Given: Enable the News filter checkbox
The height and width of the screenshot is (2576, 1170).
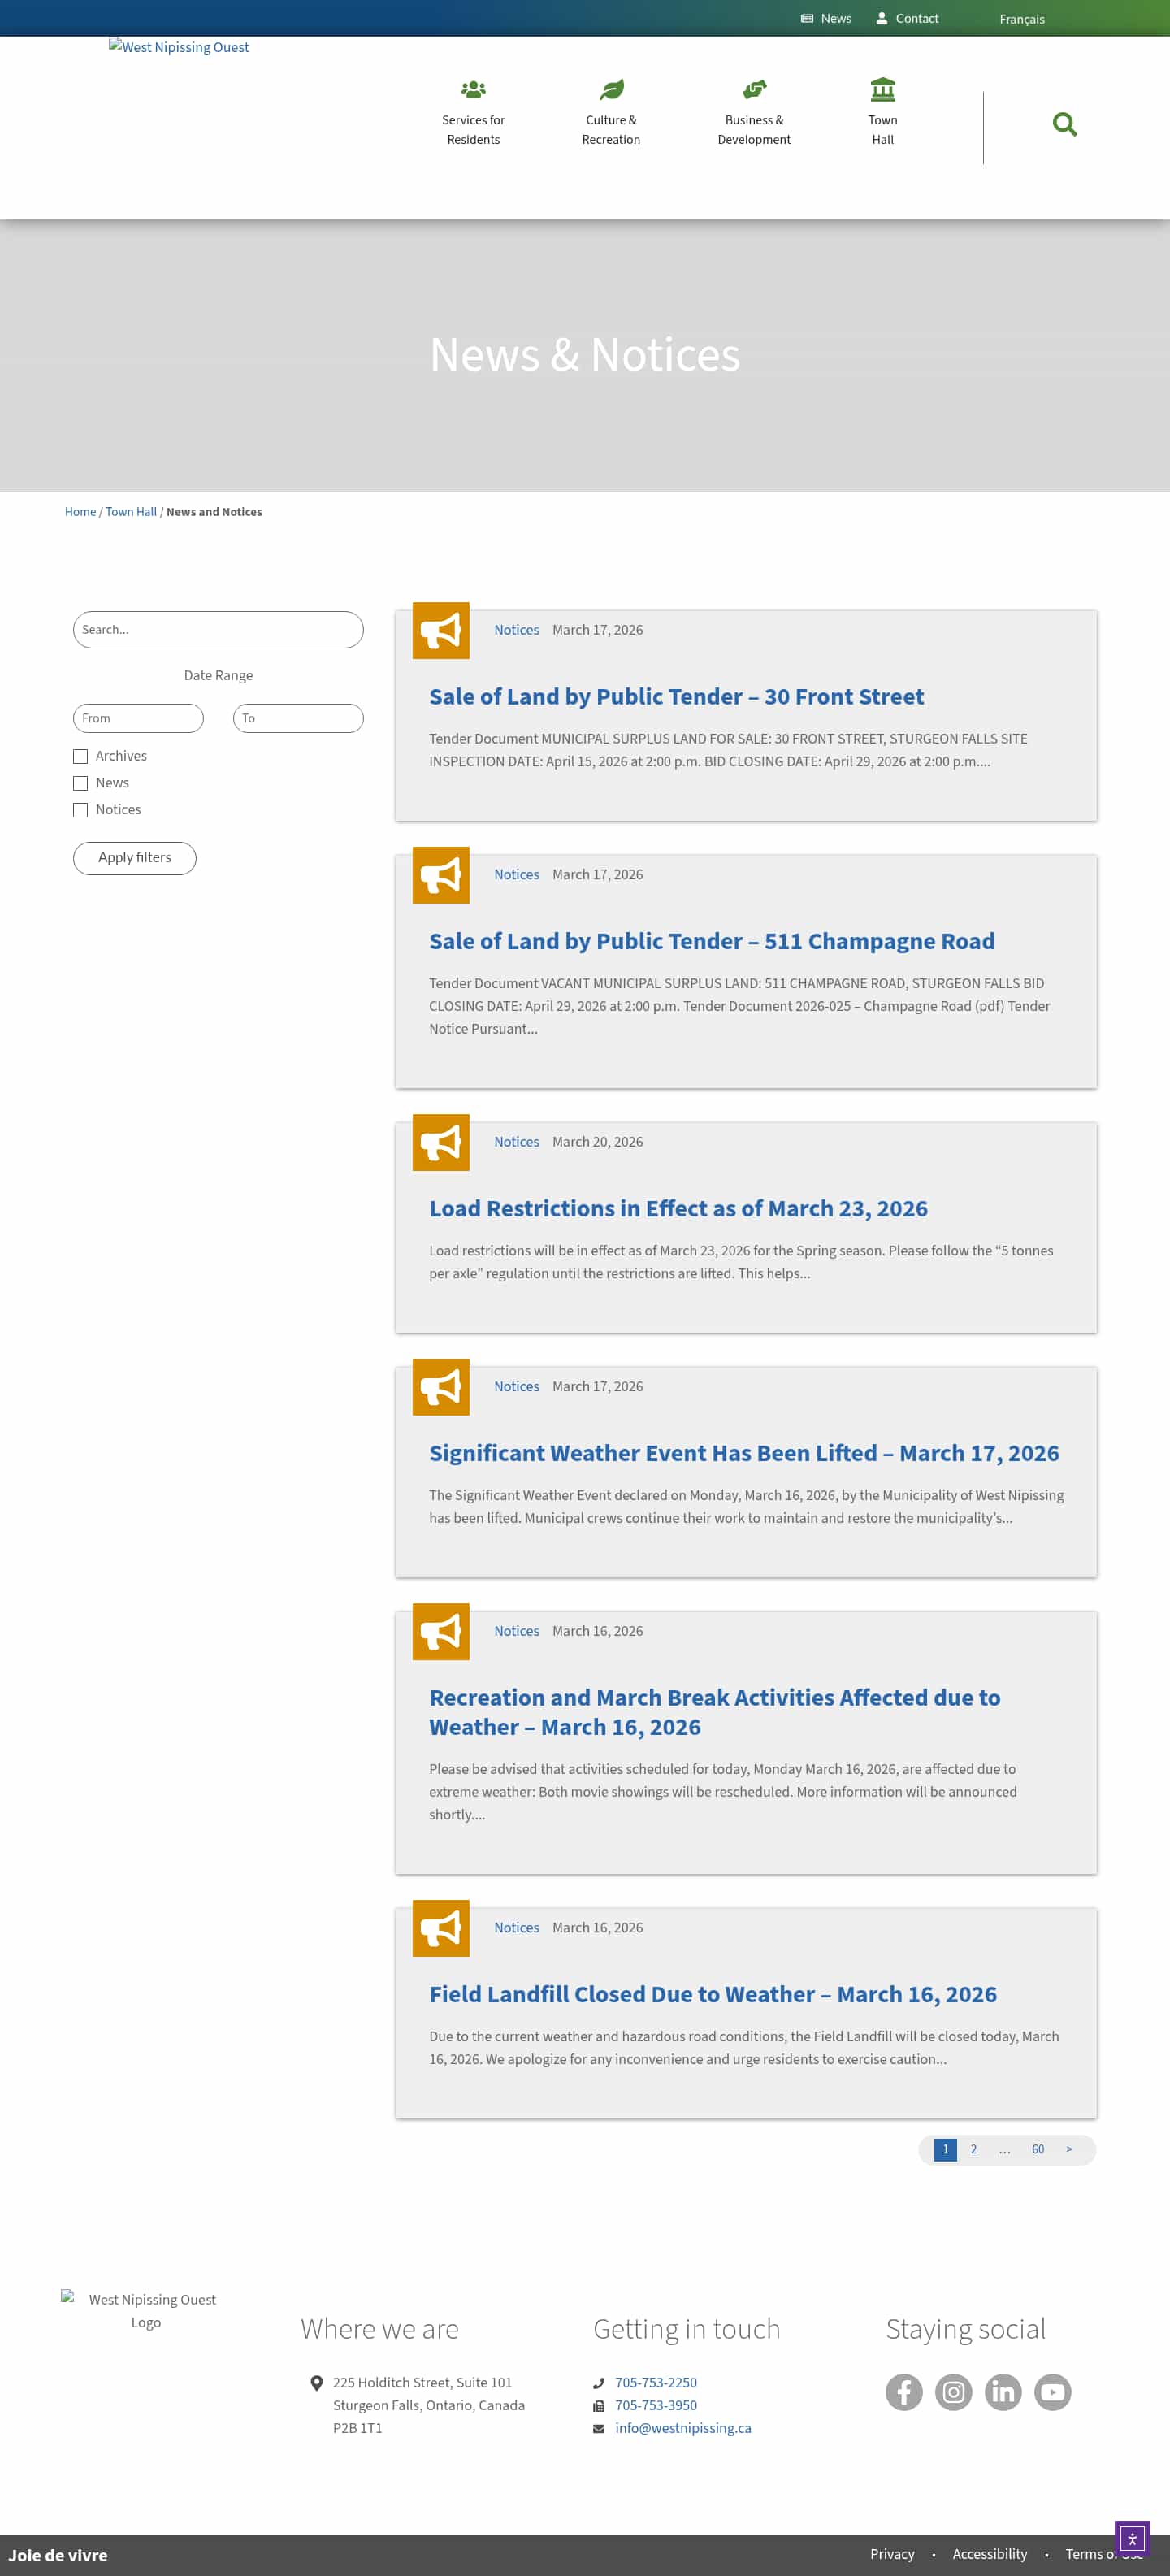Looking at the screenshot, I should [x=81, y=784].
